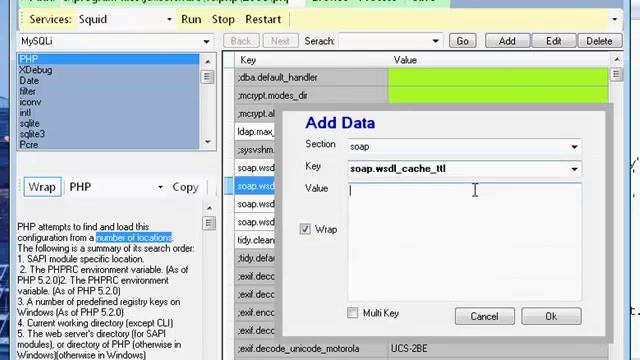Click the Delete button
The height and width of the screenshot is (360, 640).
click(599, 41)
